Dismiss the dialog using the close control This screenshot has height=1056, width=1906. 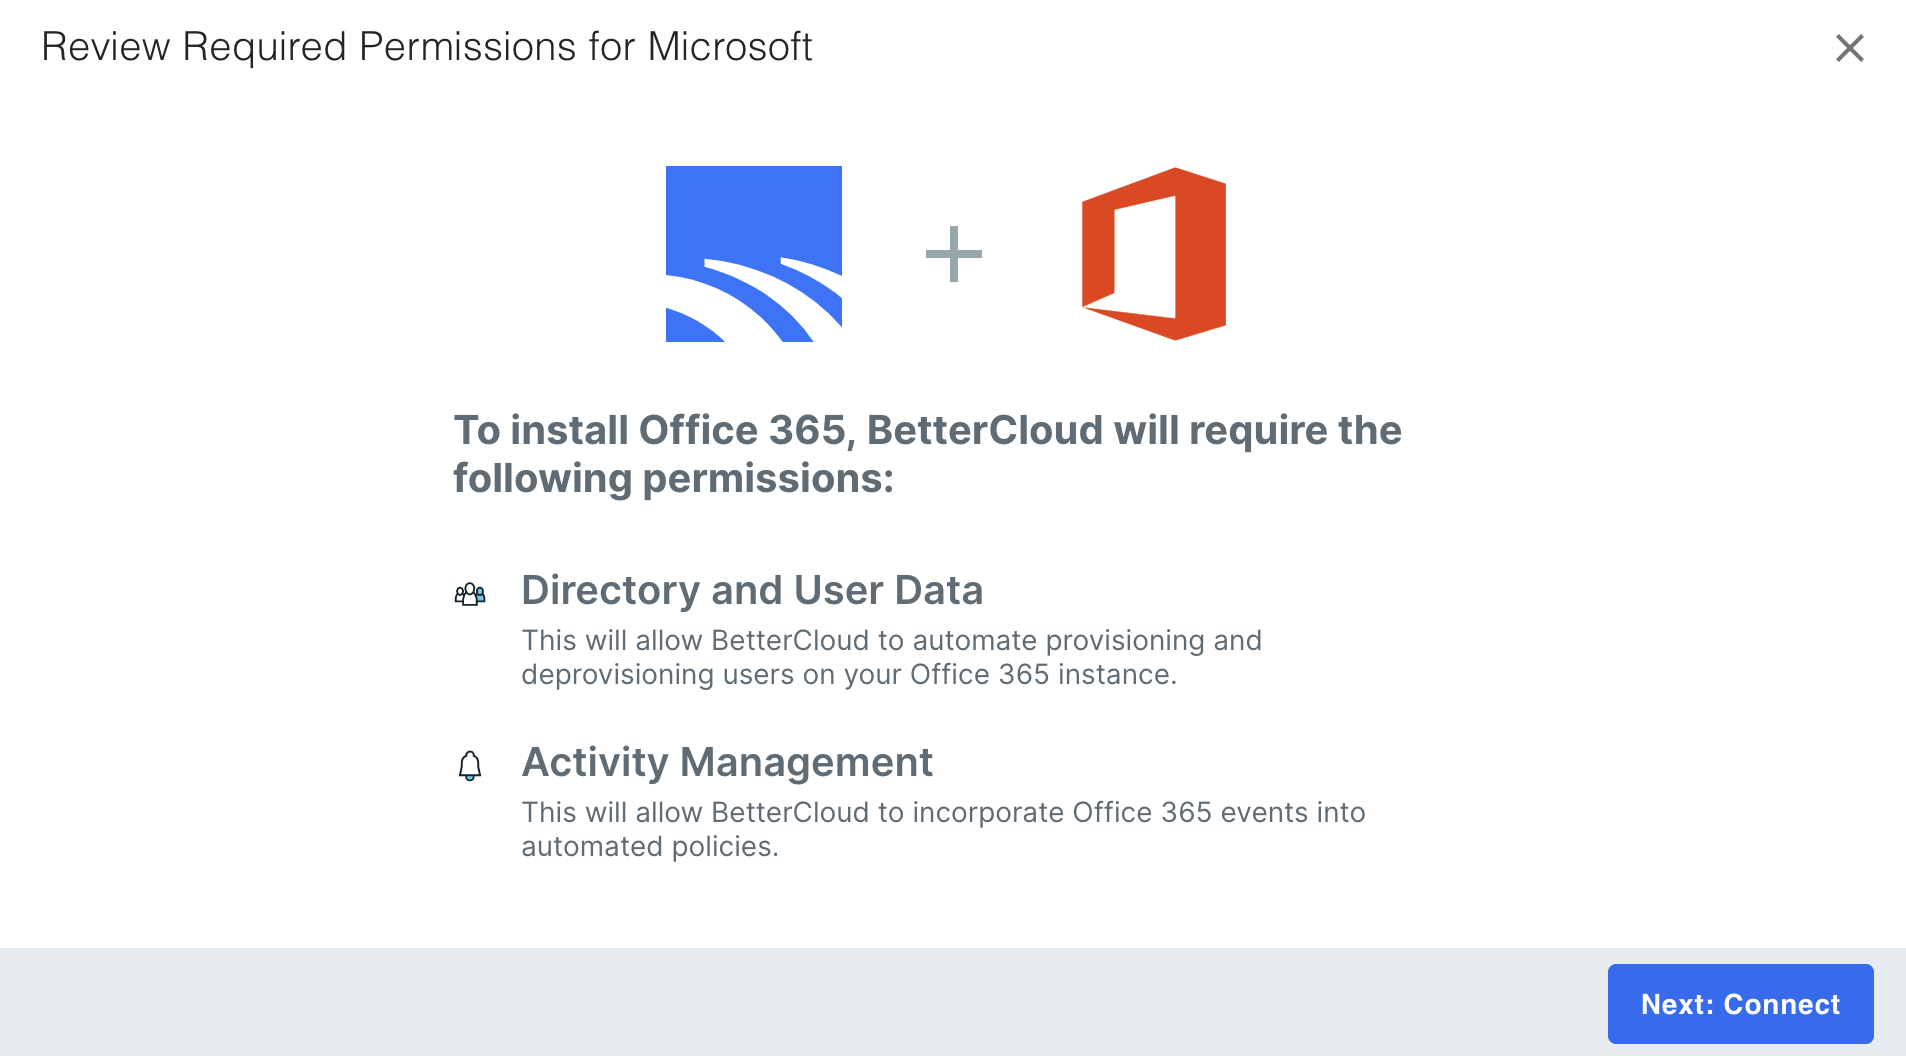1849,47
